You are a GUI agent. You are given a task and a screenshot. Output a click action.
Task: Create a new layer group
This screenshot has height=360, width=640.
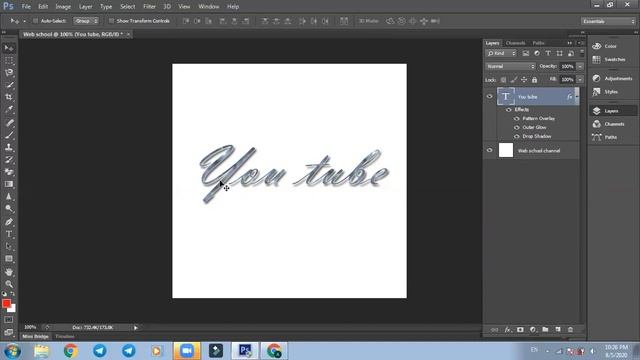(x=545, y=329)
